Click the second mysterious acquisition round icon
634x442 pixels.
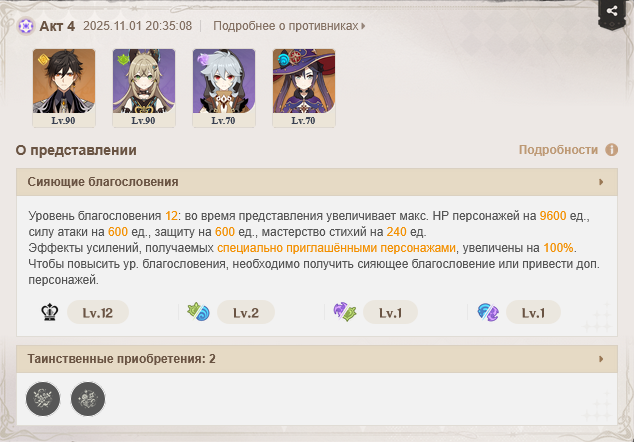tap(88, 399)
